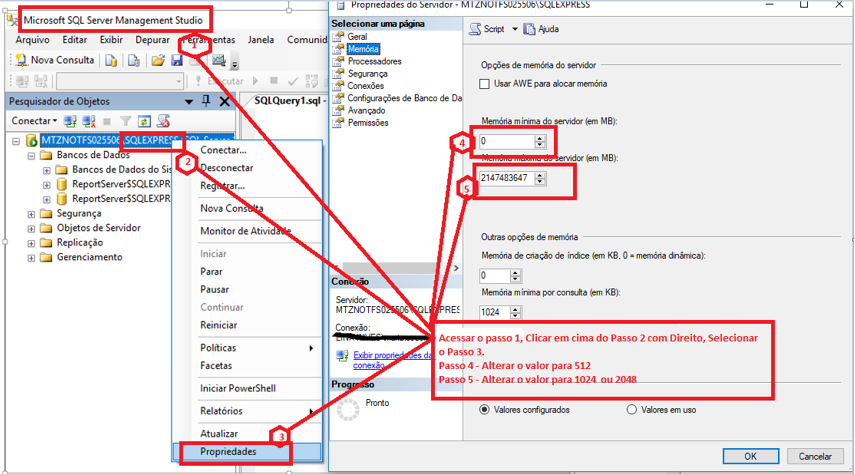Click the Open File folder icon
This screenshot has height=474, width=855.
point(158,60)
